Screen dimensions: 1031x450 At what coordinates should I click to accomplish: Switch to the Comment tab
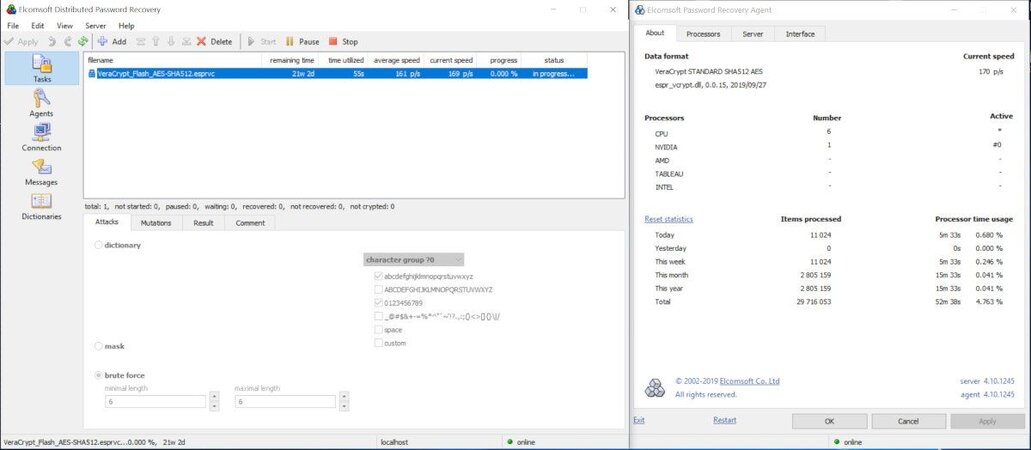point(250,223)
